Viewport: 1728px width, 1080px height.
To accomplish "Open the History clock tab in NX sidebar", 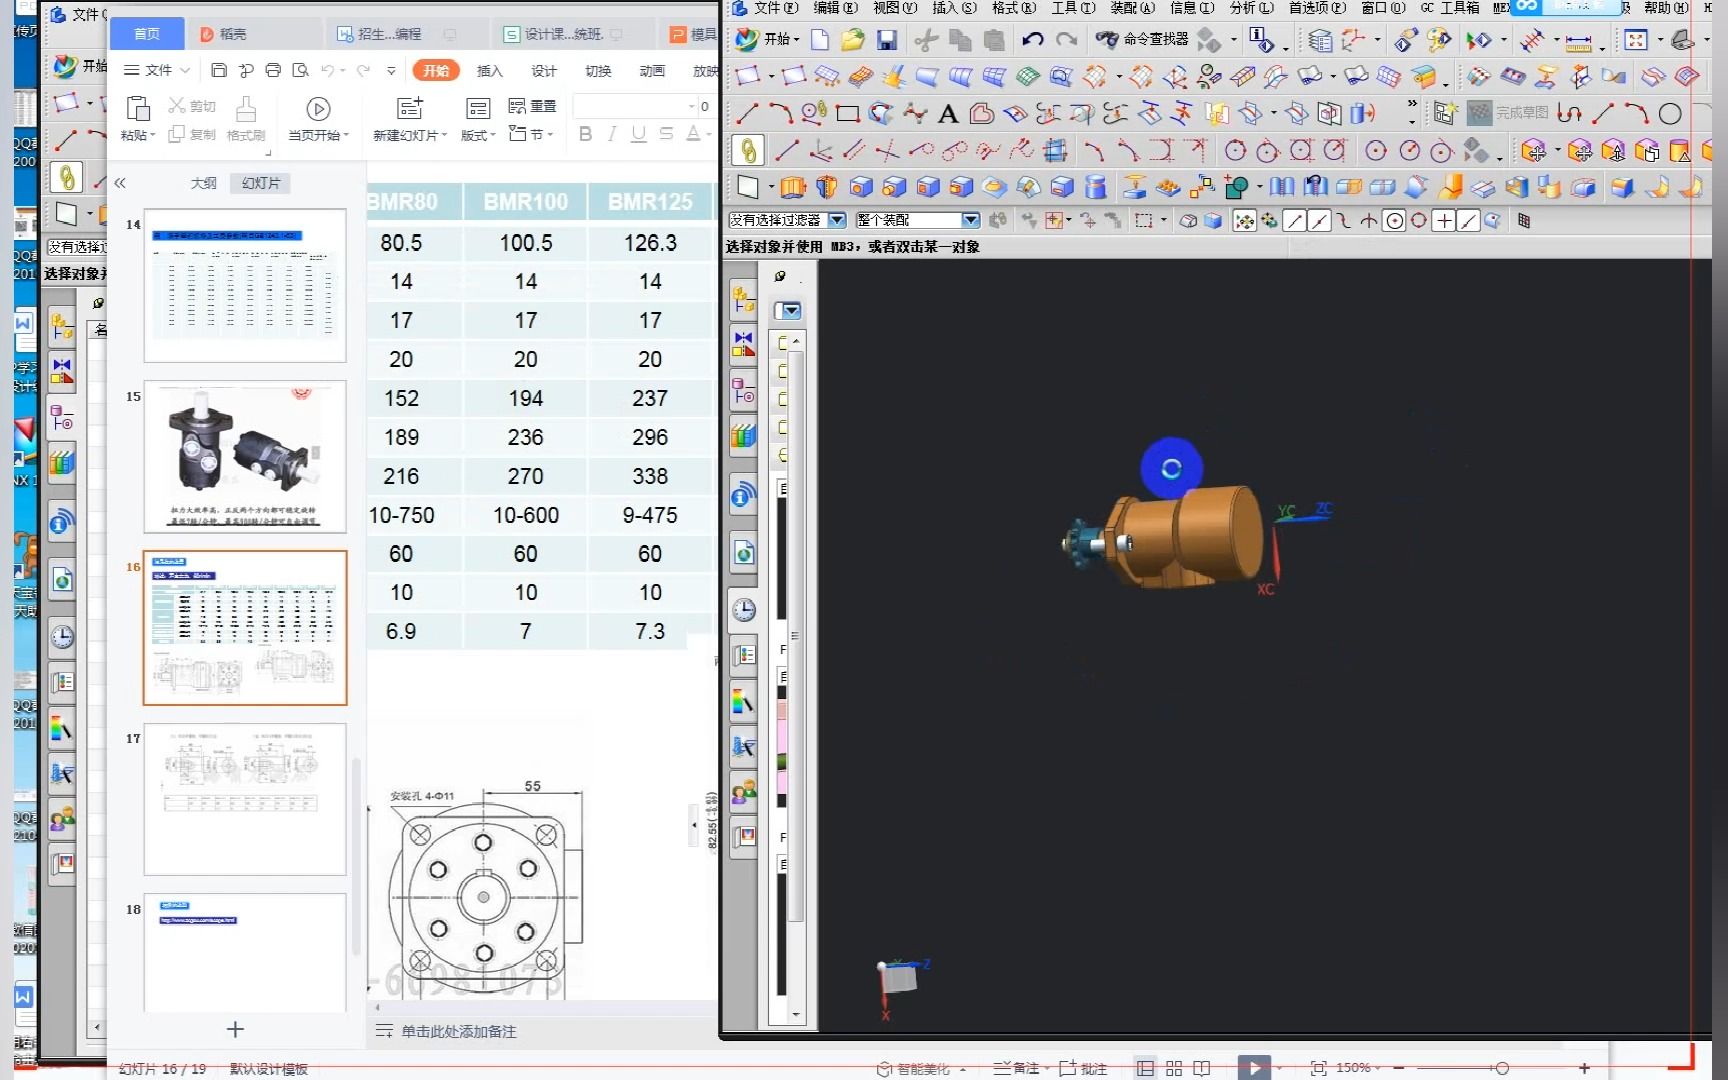I will point(744,610).
